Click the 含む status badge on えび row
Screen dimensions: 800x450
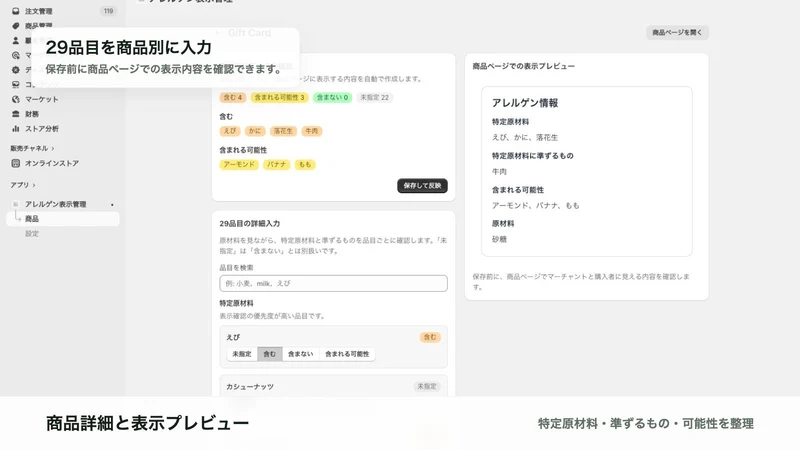(430, 337)
